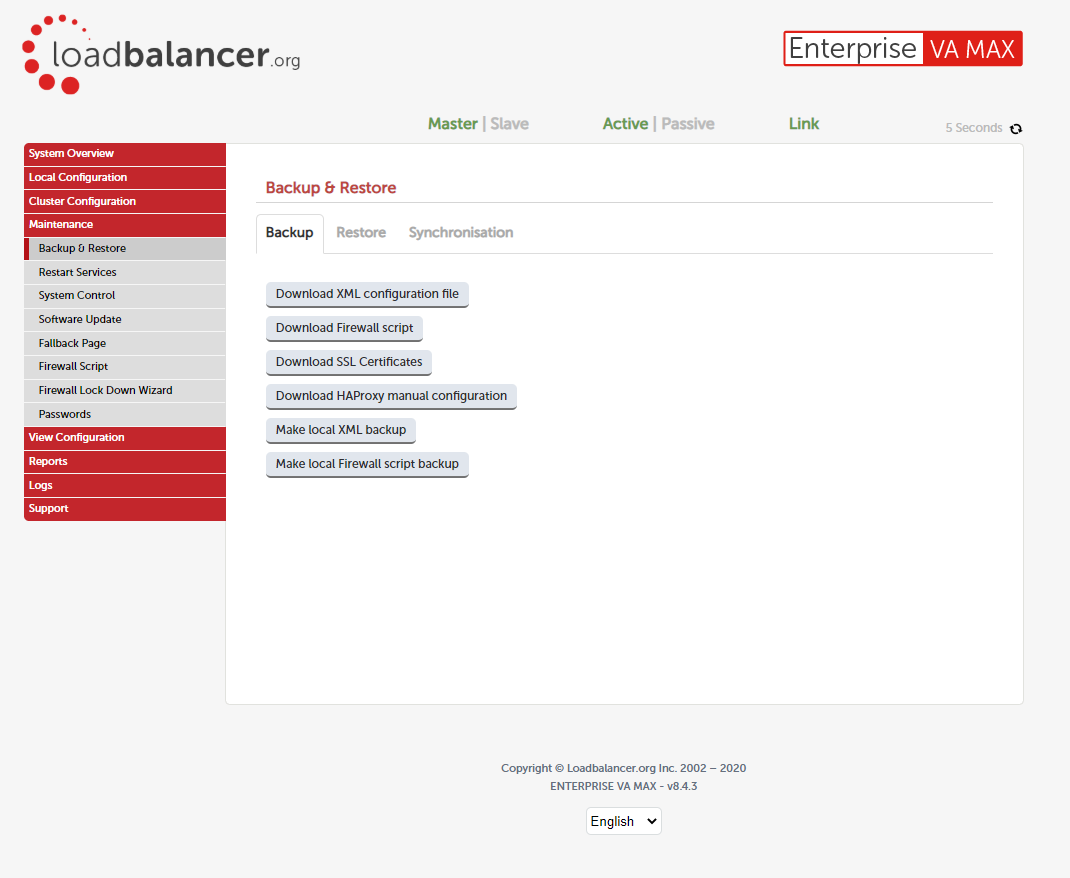This screenshot has height=878, width=1070.
Task: Click the Master status link
Action: pyautogui.click(x=452, y=123)
